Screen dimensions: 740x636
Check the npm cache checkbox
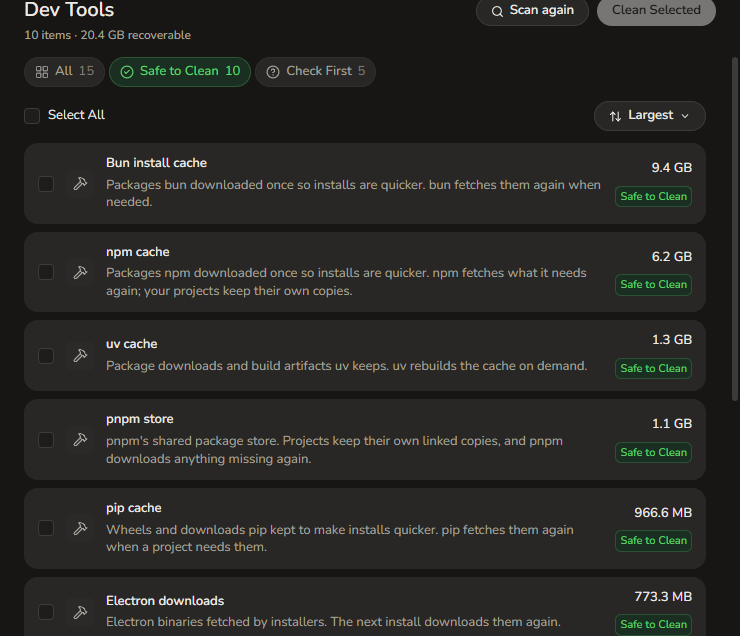tap(46, 272)
